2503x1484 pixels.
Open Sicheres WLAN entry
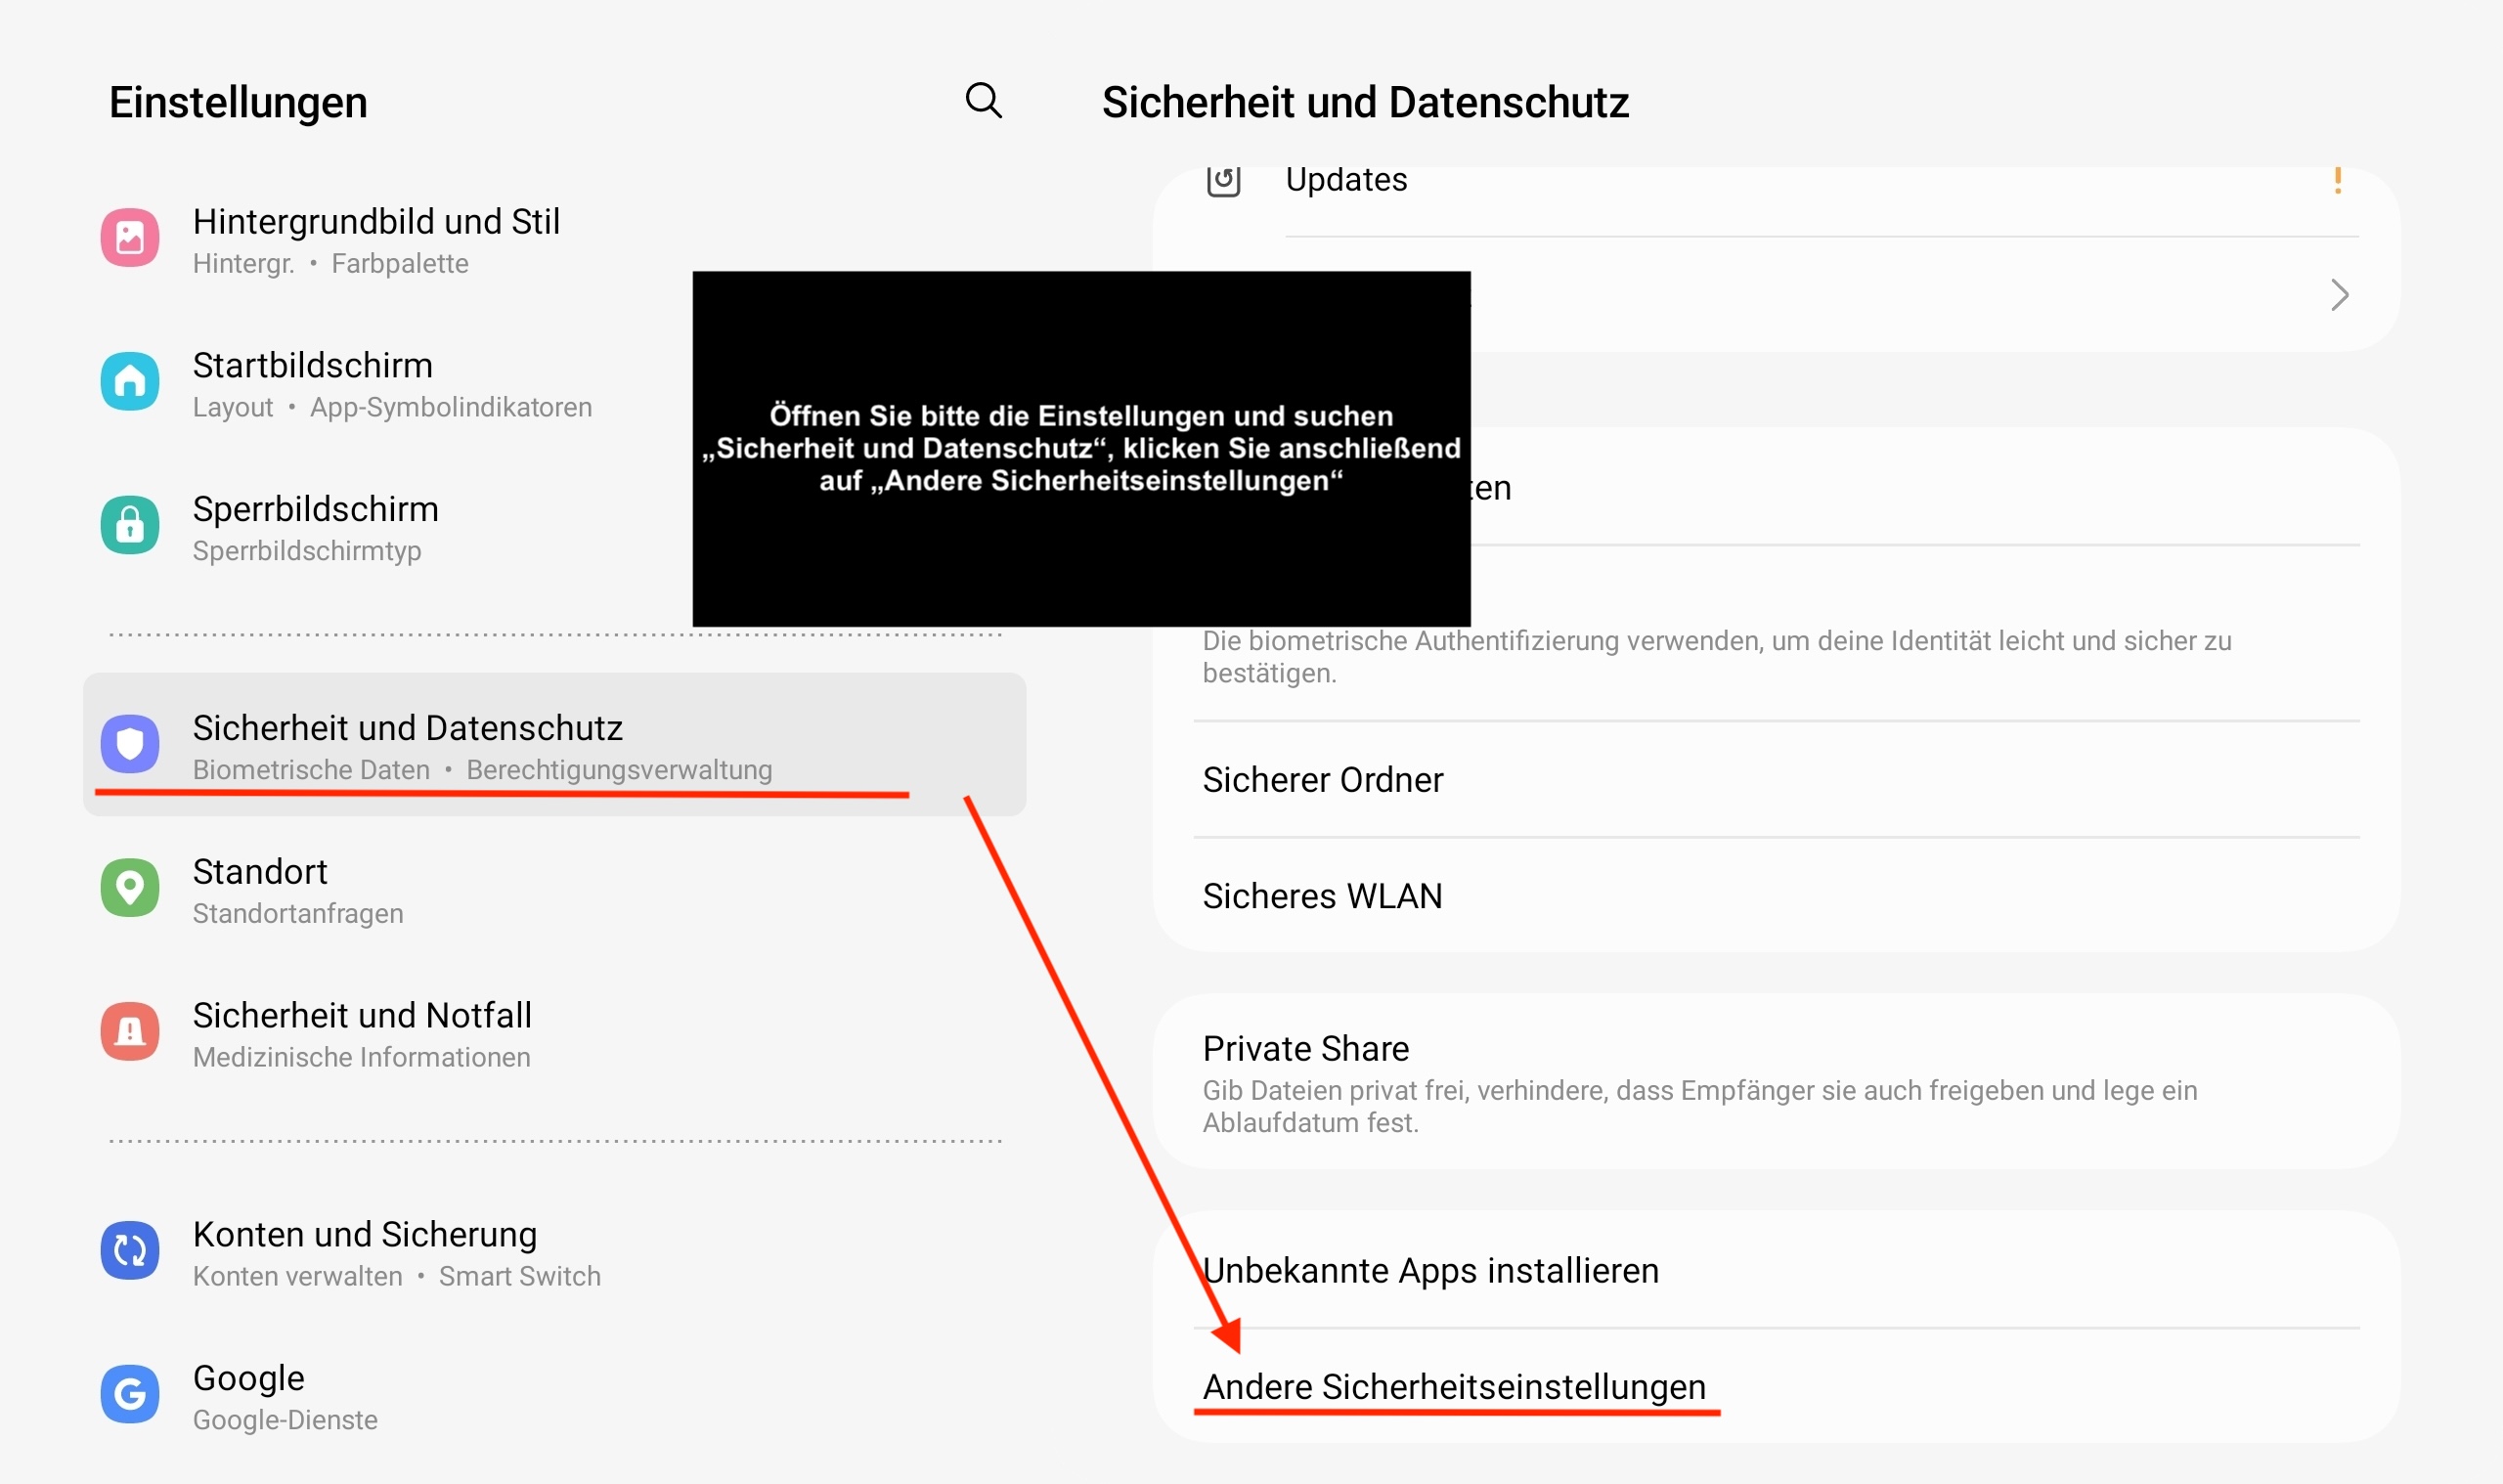point(1322,896)
